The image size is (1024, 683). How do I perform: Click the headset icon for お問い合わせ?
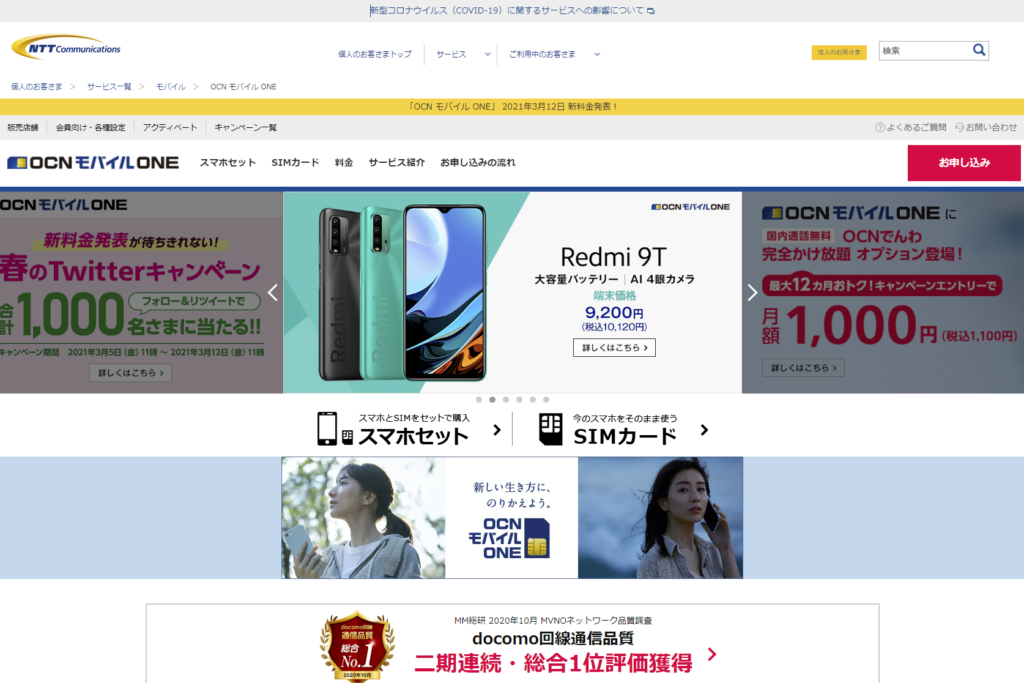point(959,127)
